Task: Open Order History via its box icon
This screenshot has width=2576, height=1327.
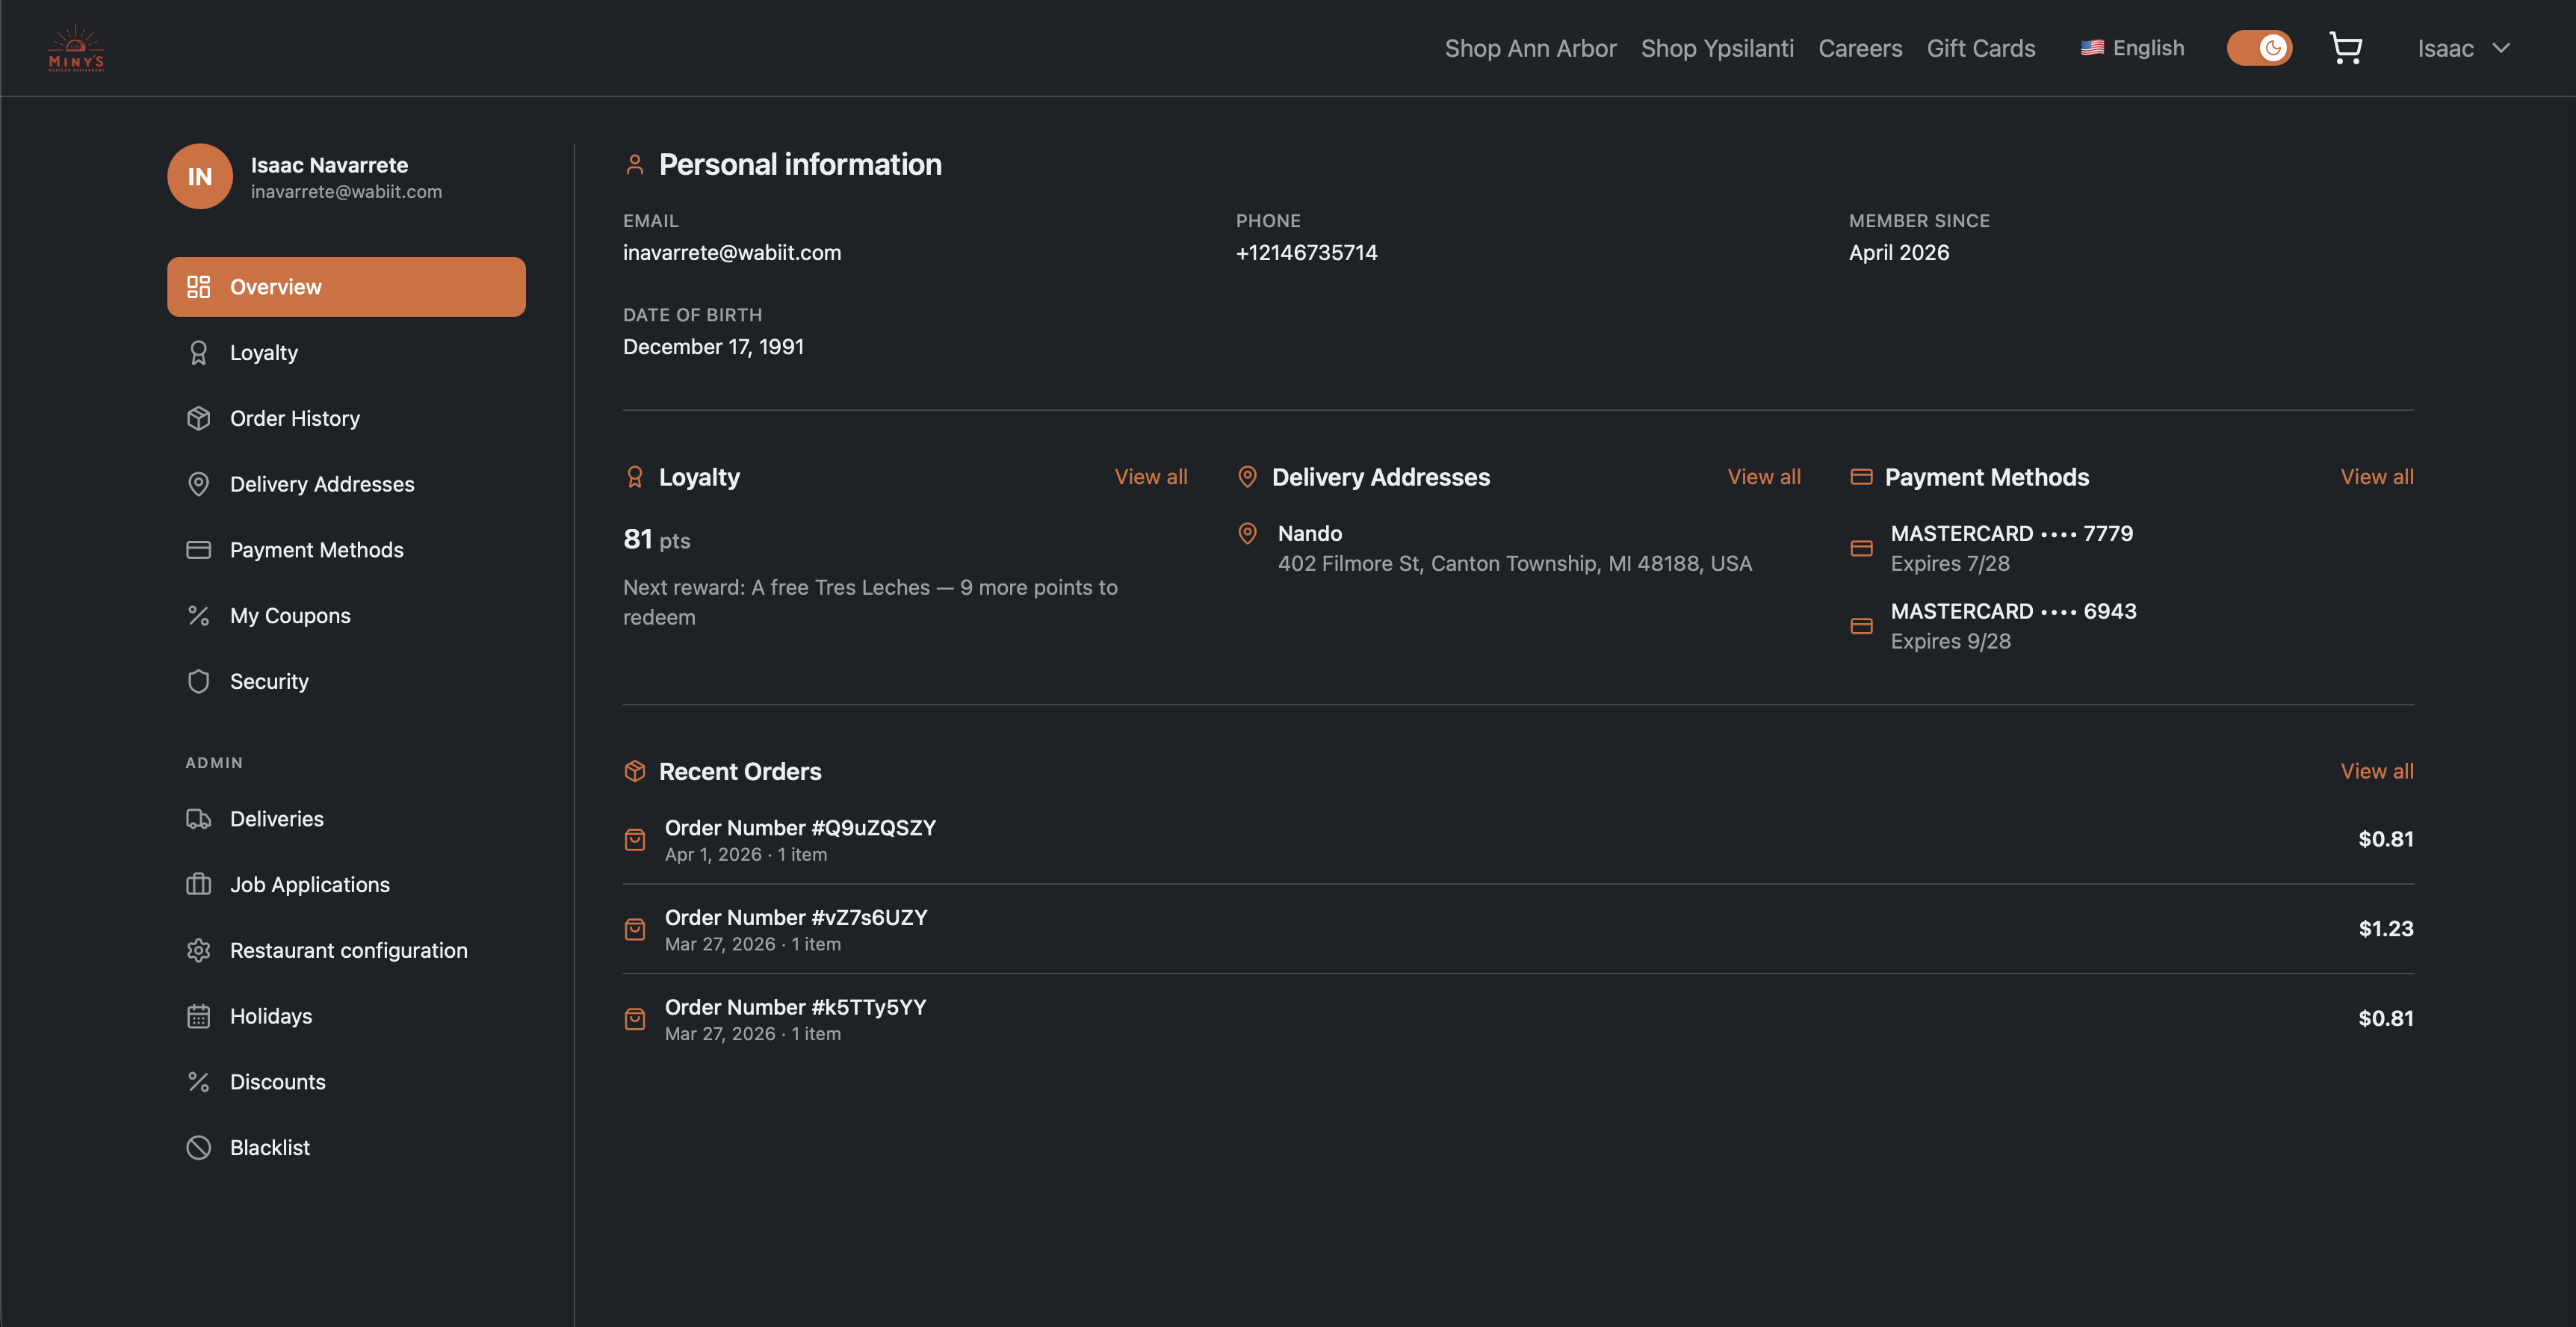Action: [x=198, y=418]
